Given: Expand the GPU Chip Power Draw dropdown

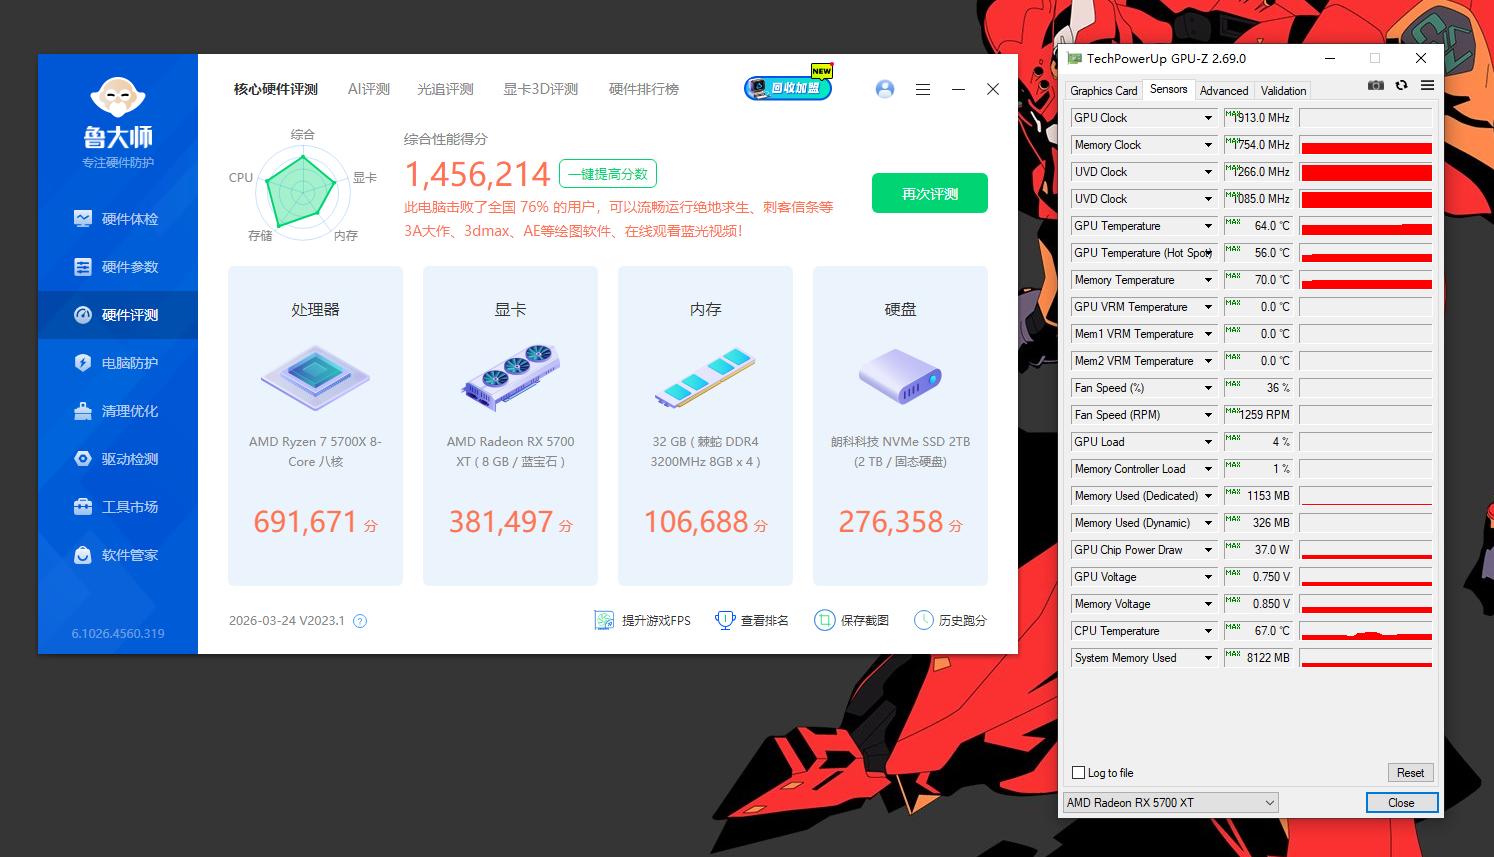Looking at the screenshot, I should click(1208, 550).
